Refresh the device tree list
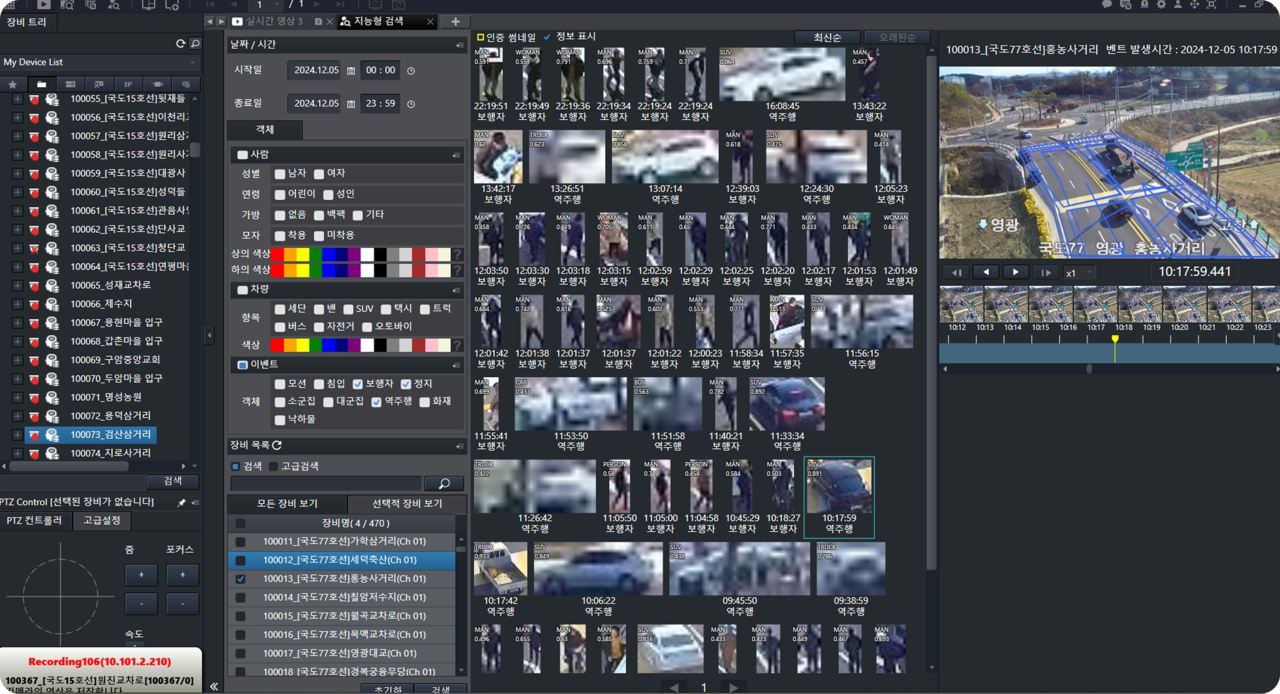 click(180, 44)
